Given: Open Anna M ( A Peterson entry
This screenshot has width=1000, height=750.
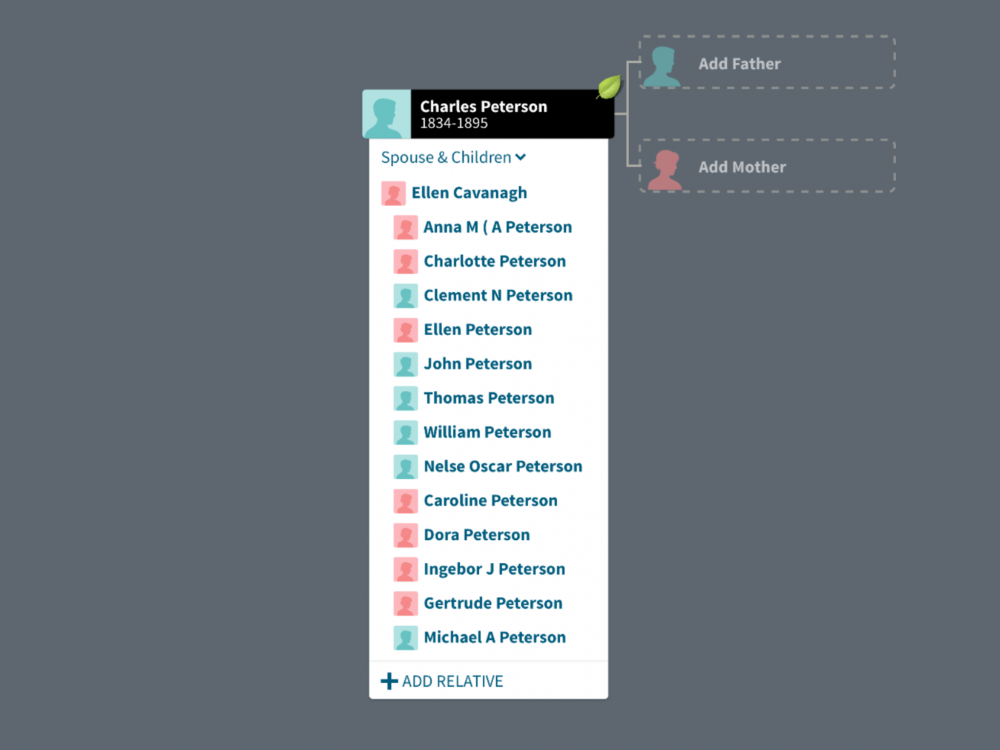Looking at the screenshot, I should (x=497, y=227).
